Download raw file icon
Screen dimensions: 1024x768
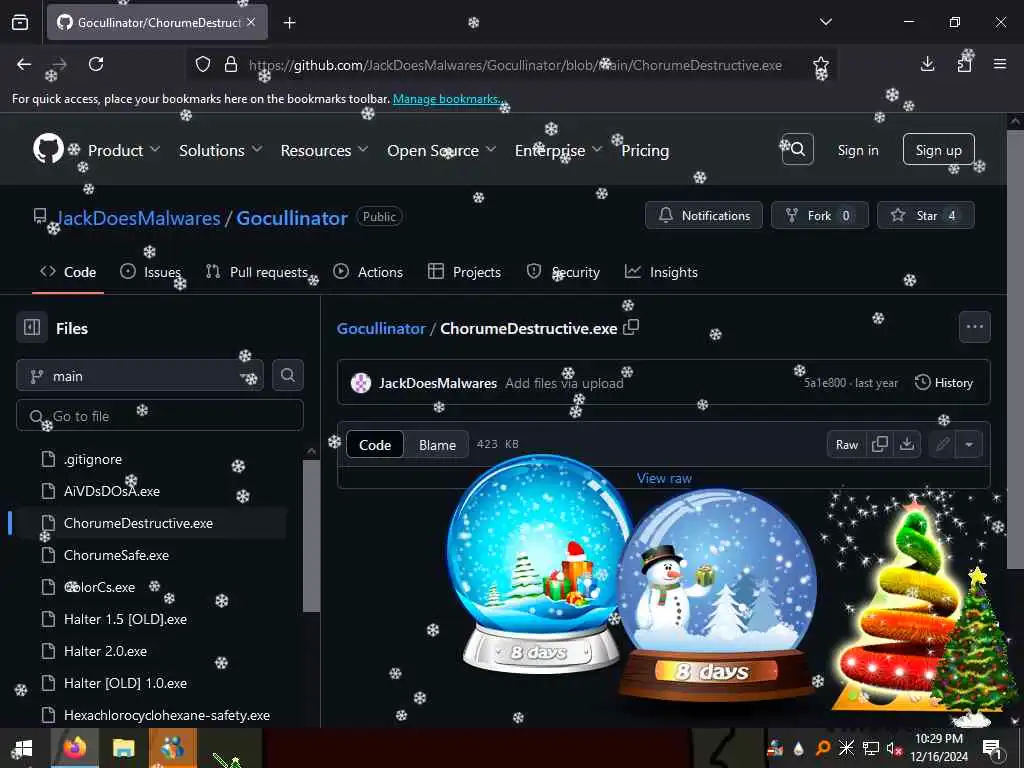(906, 444)
